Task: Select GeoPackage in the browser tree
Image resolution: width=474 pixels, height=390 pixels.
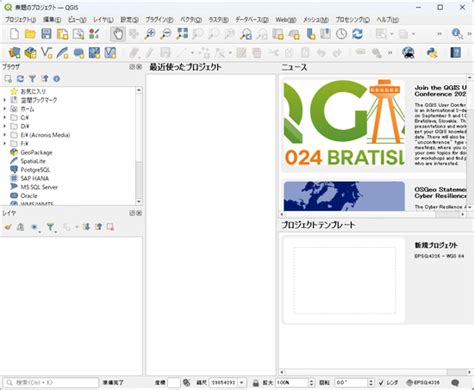Action: pyautogui.click(x=36, y=152)
